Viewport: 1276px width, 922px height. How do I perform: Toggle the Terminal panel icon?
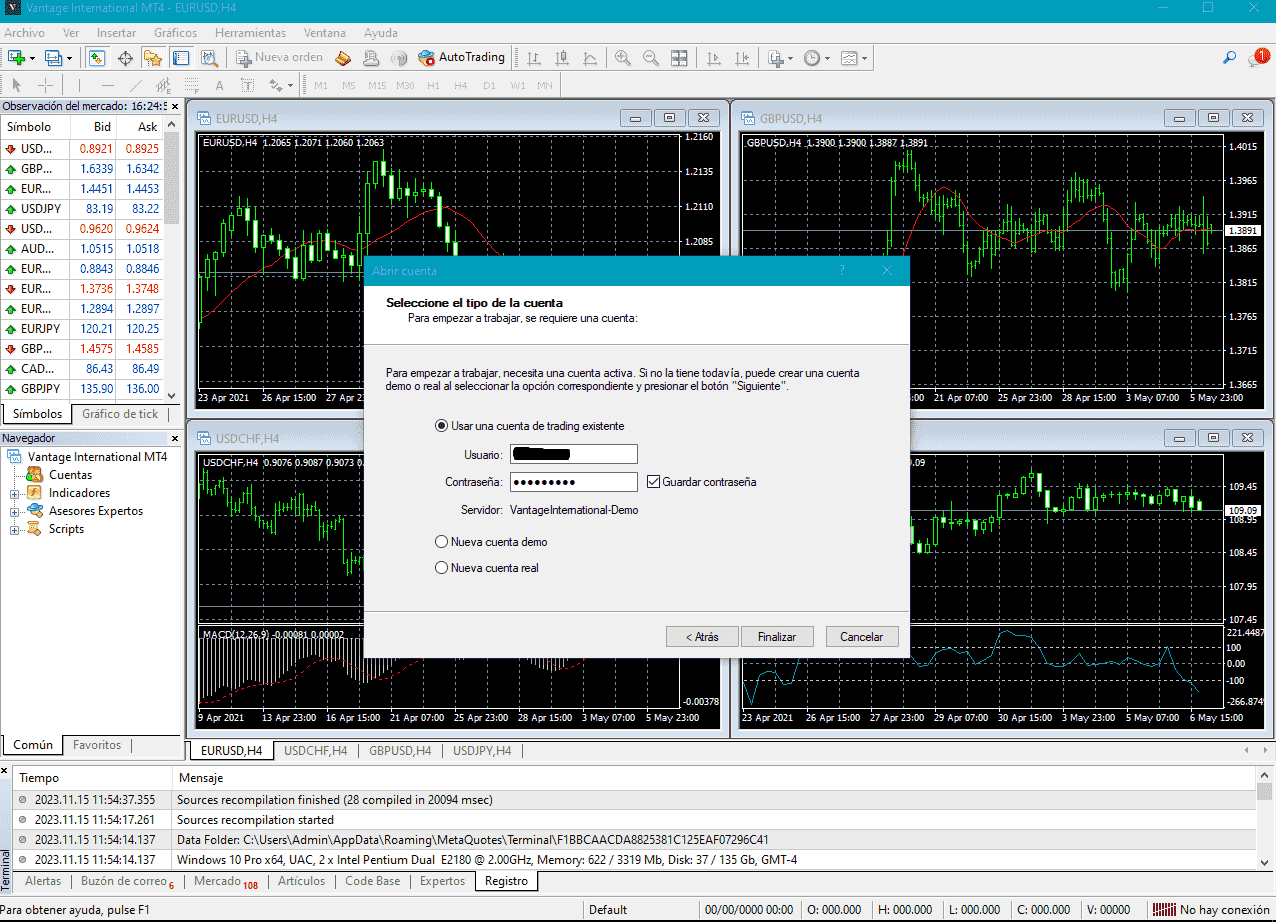point(181,58)
